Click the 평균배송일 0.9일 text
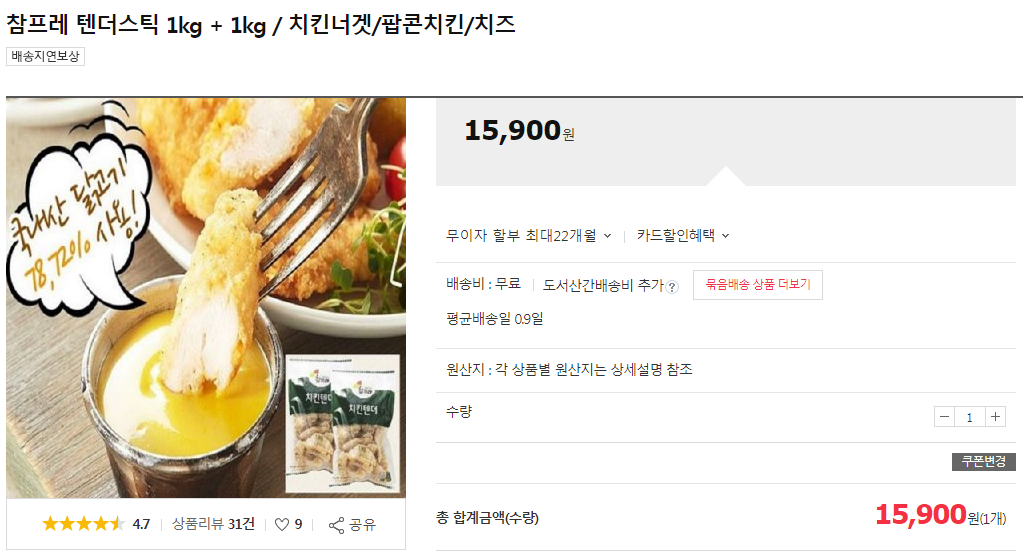Viewport: 1023px width, 559px height. point(494,320)
